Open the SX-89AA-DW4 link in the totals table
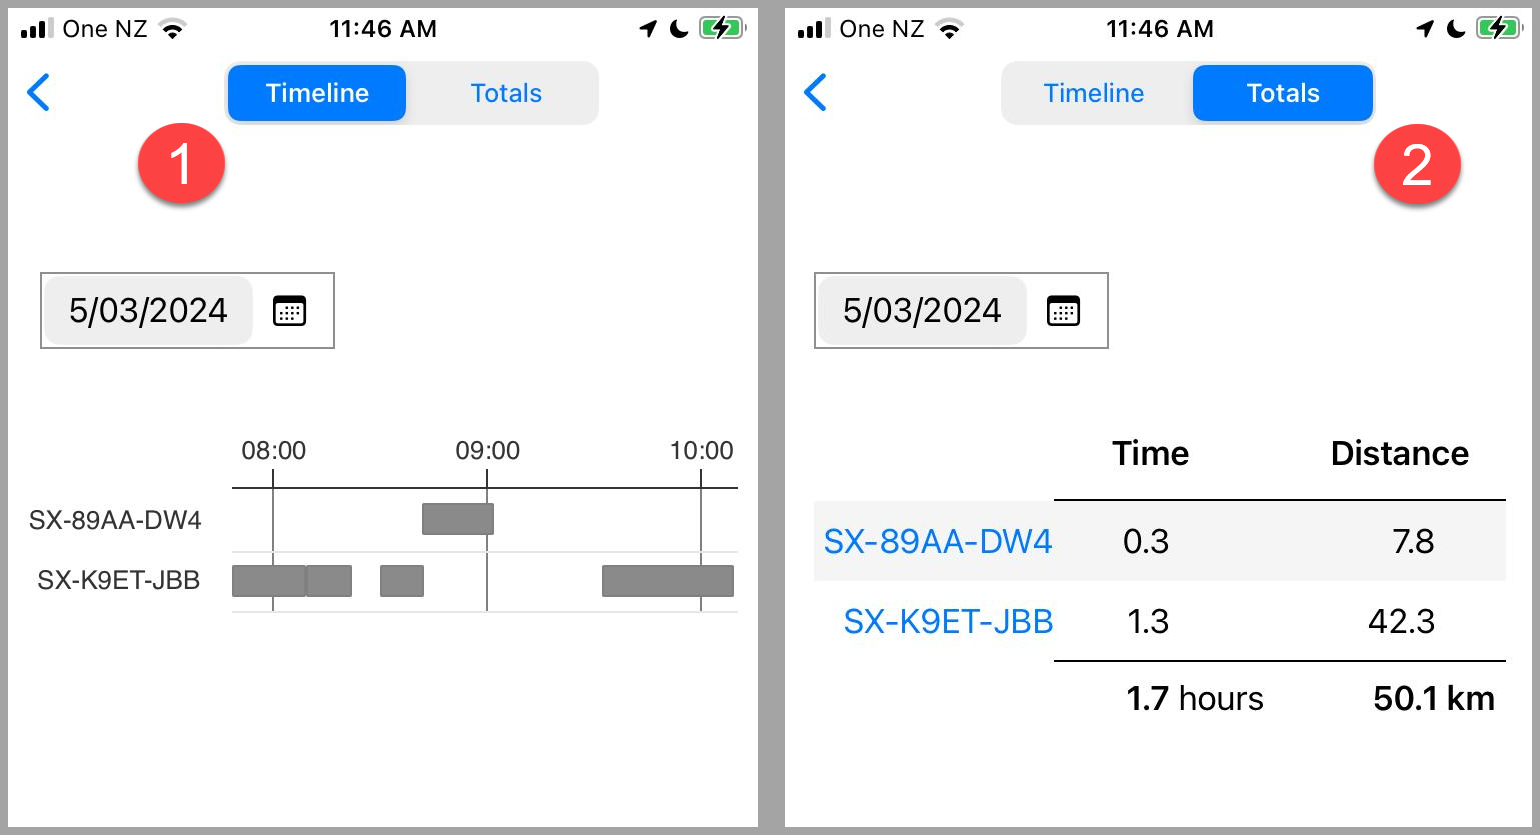The image size is (1540, 835). [937, 542]
